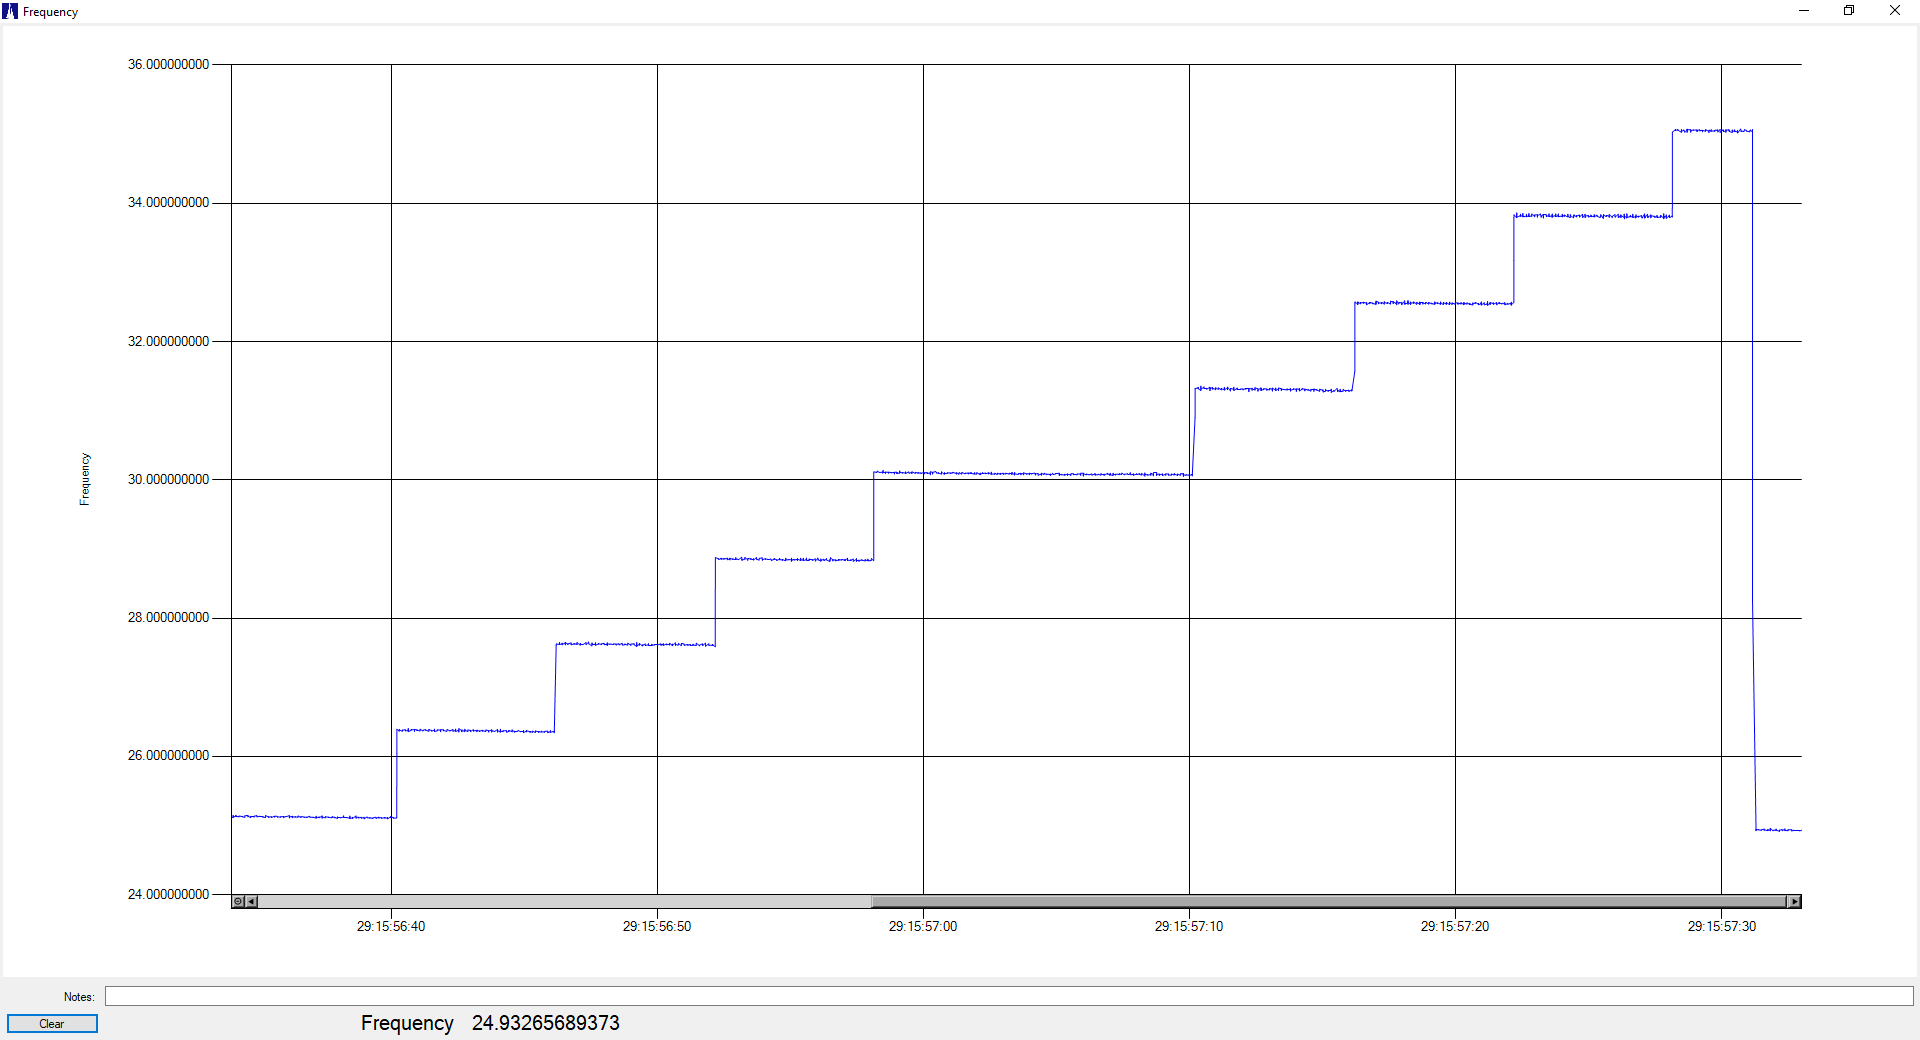This screenshot has height=1040, width=1920.
Task: Click the 29:15:57:00 time axis label
Action: (x=923, y=926)
